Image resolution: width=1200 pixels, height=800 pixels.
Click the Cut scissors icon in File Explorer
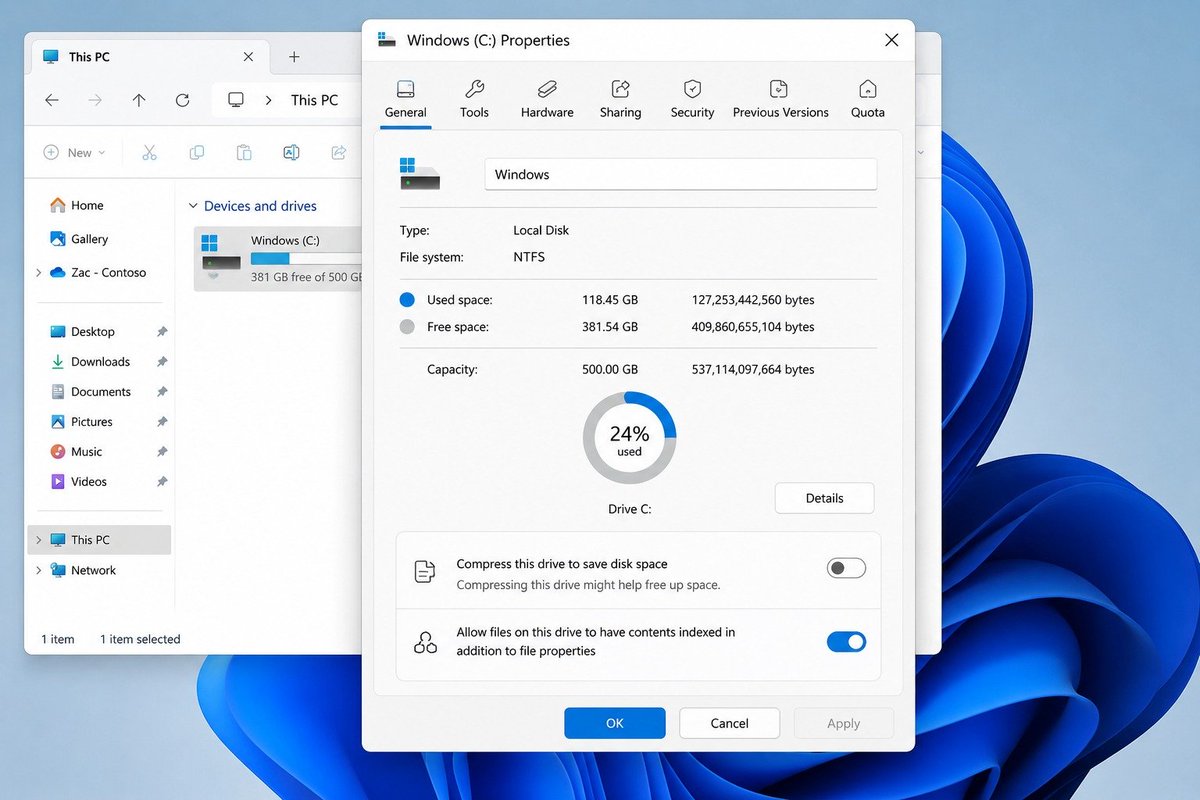[150, 152]
